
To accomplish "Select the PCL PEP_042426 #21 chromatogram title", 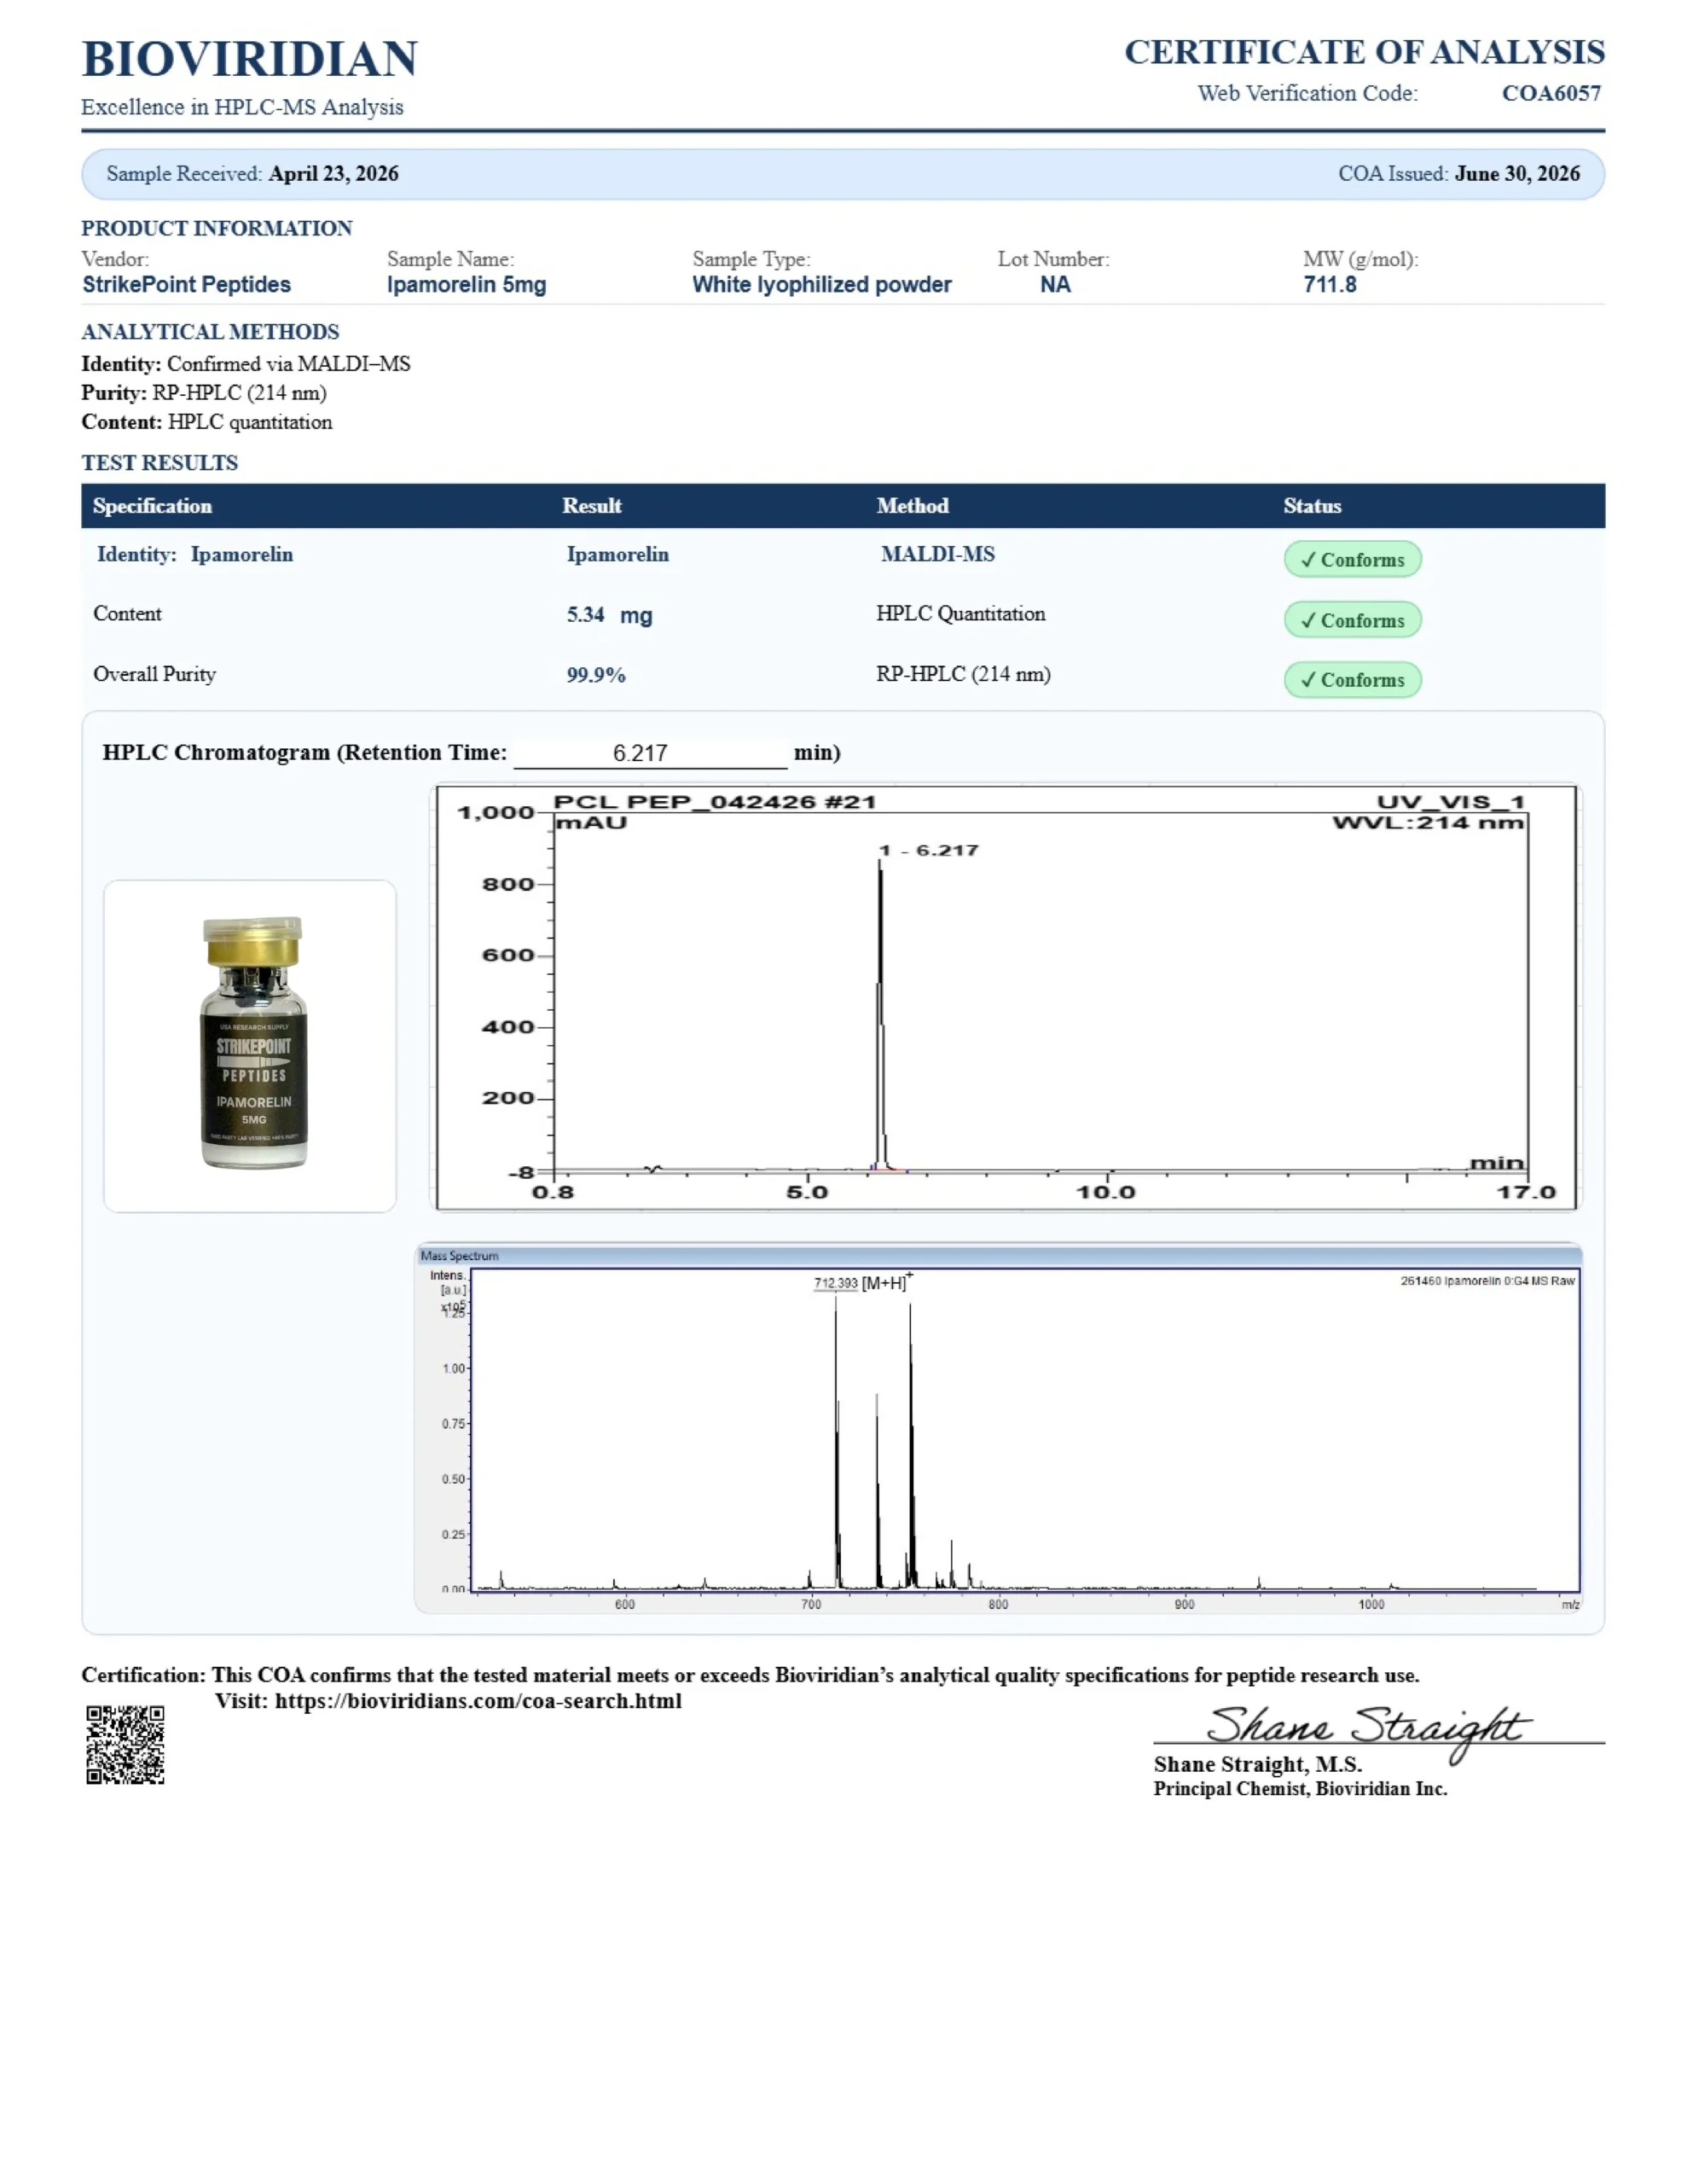I will coord(715,802).
